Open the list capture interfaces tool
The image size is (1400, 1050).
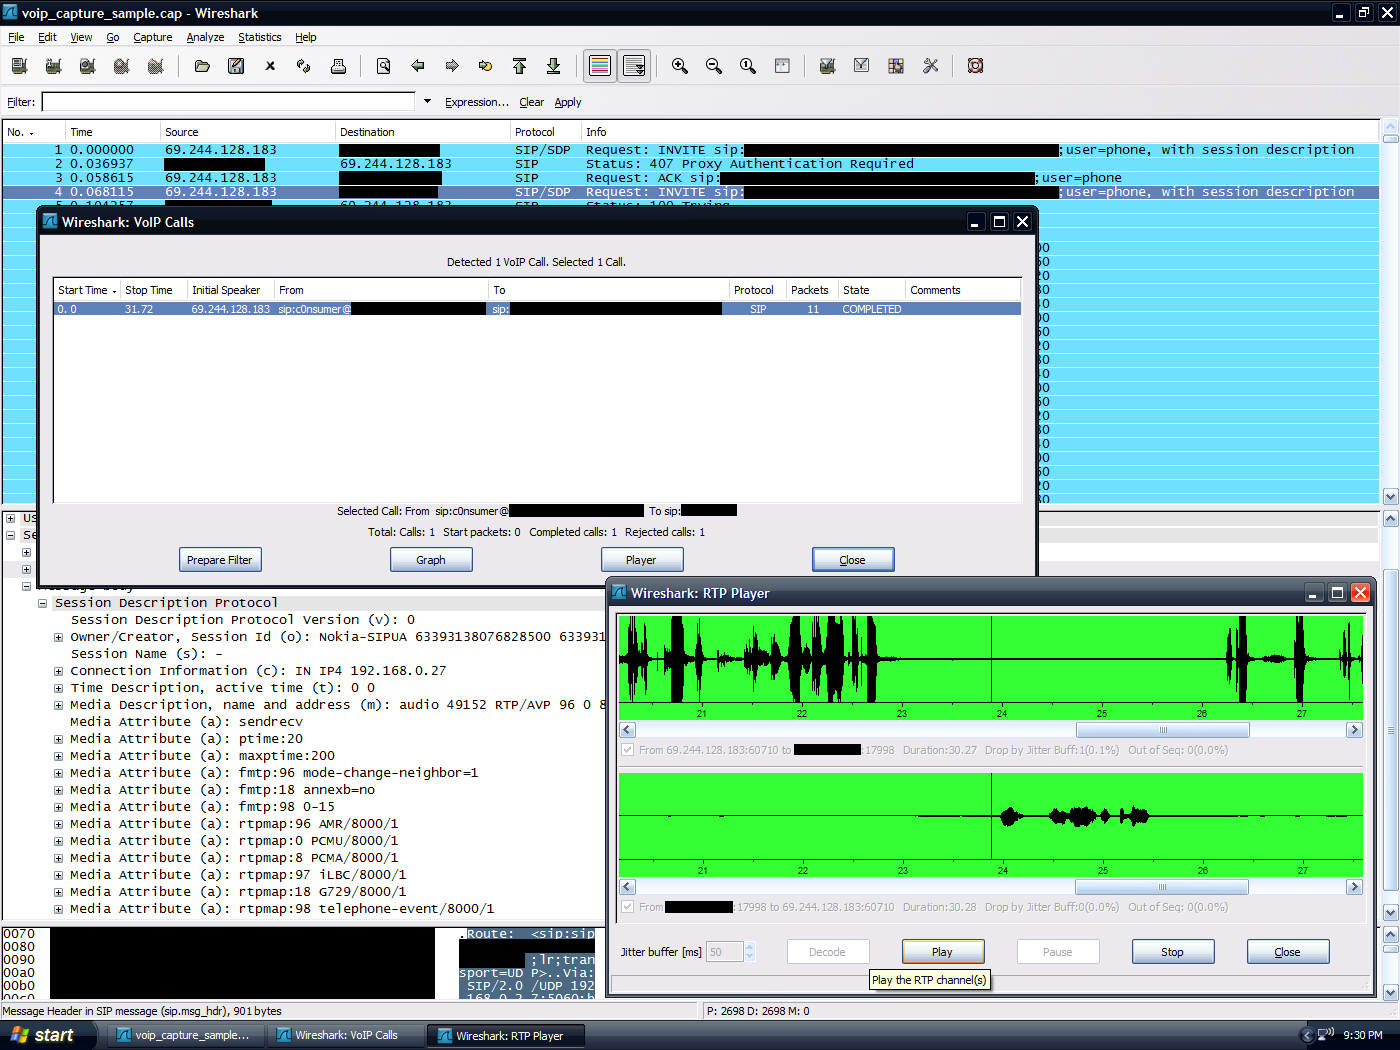(19, 66)
